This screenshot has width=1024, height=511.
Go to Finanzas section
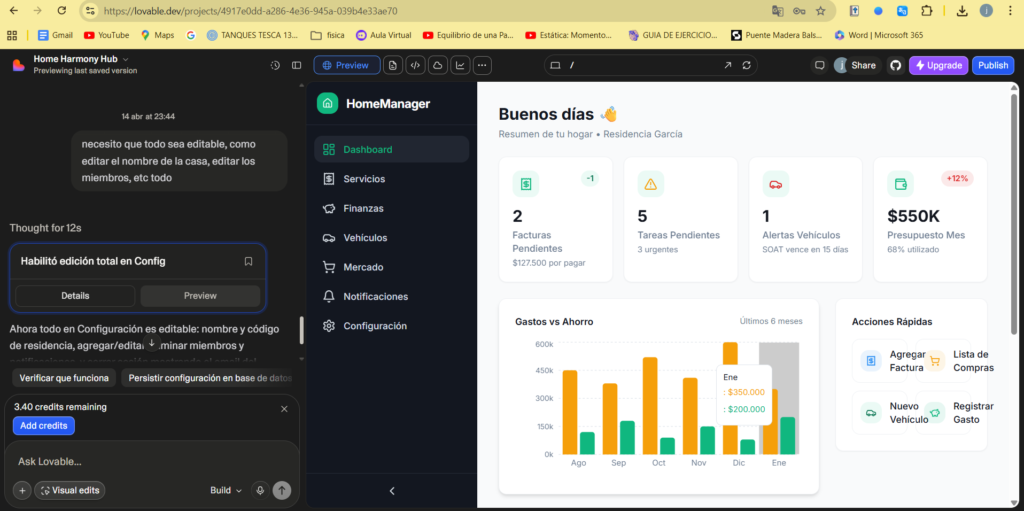391,208
